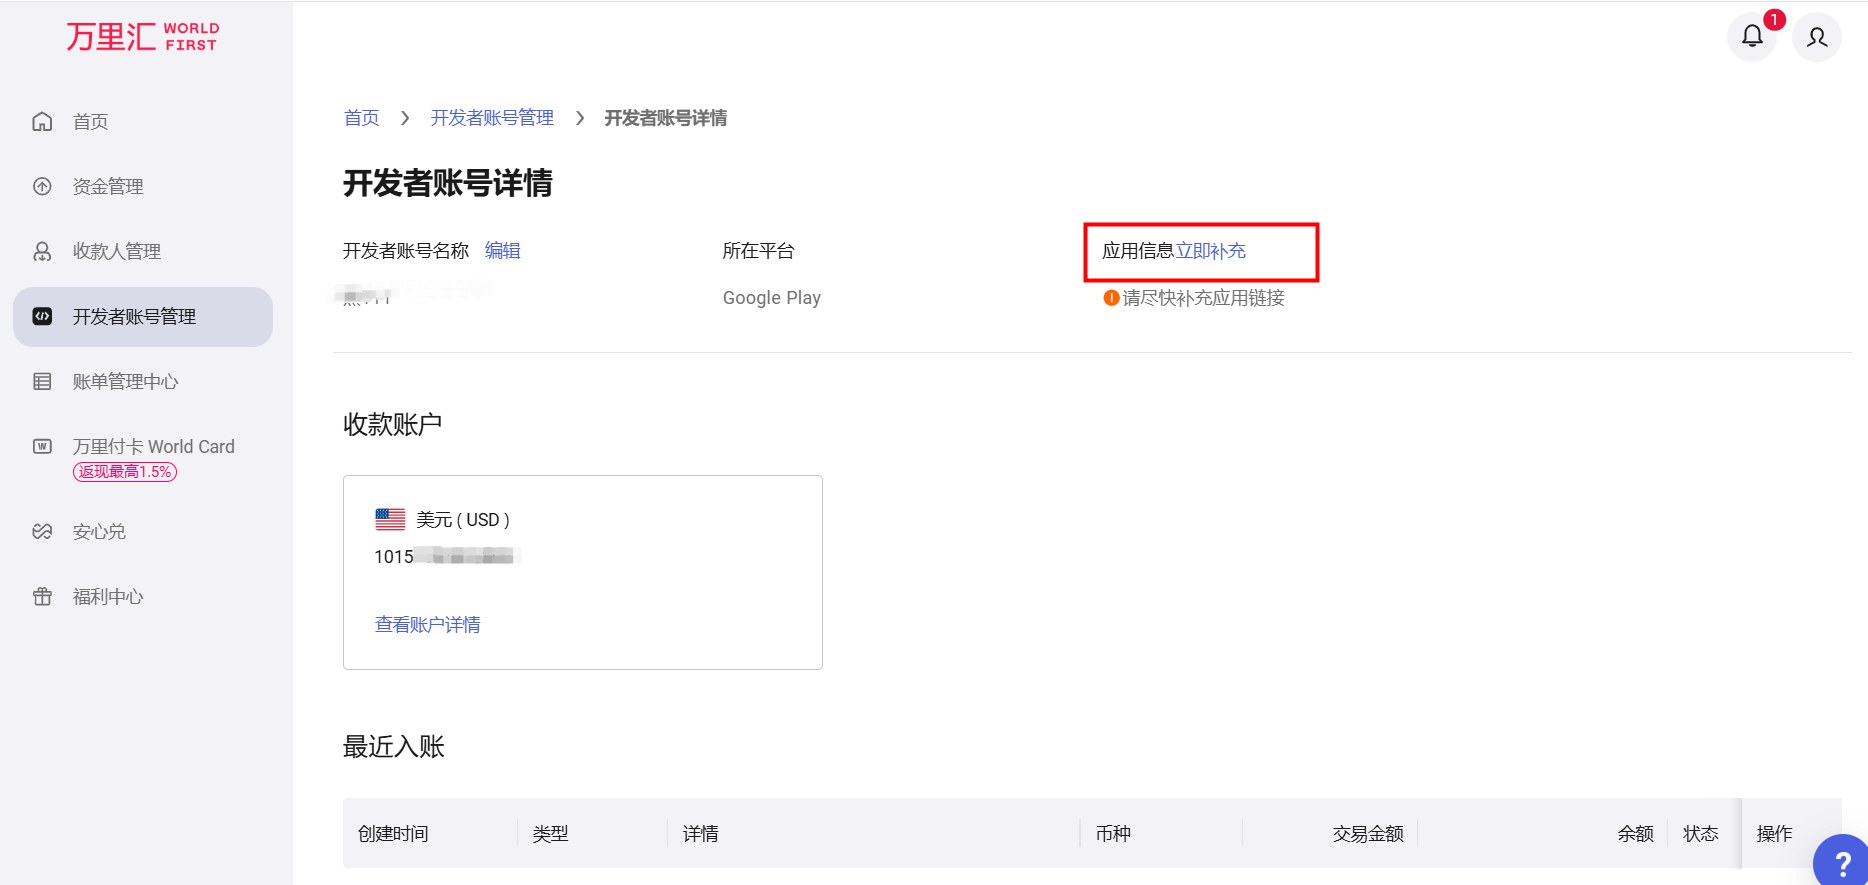Go to 首页 via breadcrumb
This screenshot has height=885, width=1868.
pyautogui.click(x=361, y=118)
